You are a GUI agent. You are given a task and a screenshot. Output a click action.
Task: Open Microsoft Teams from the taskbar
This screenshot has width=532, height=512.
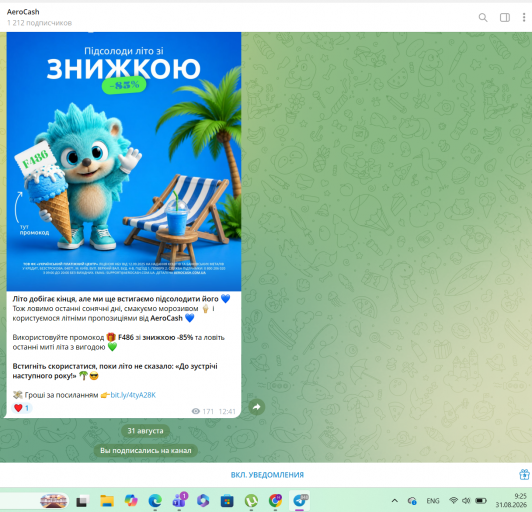[x=179, y=500]
